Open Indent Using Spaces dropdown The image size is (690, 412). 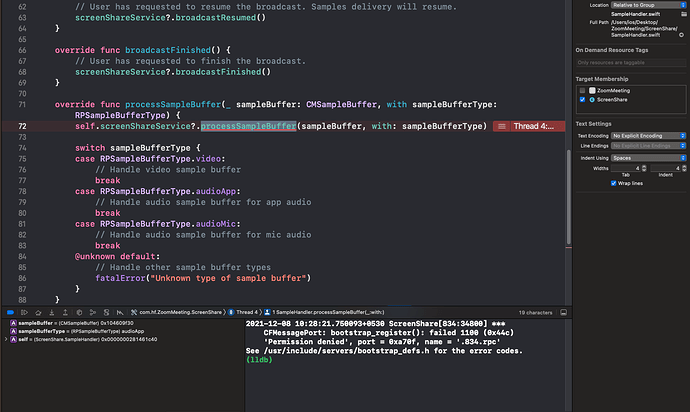648,158
